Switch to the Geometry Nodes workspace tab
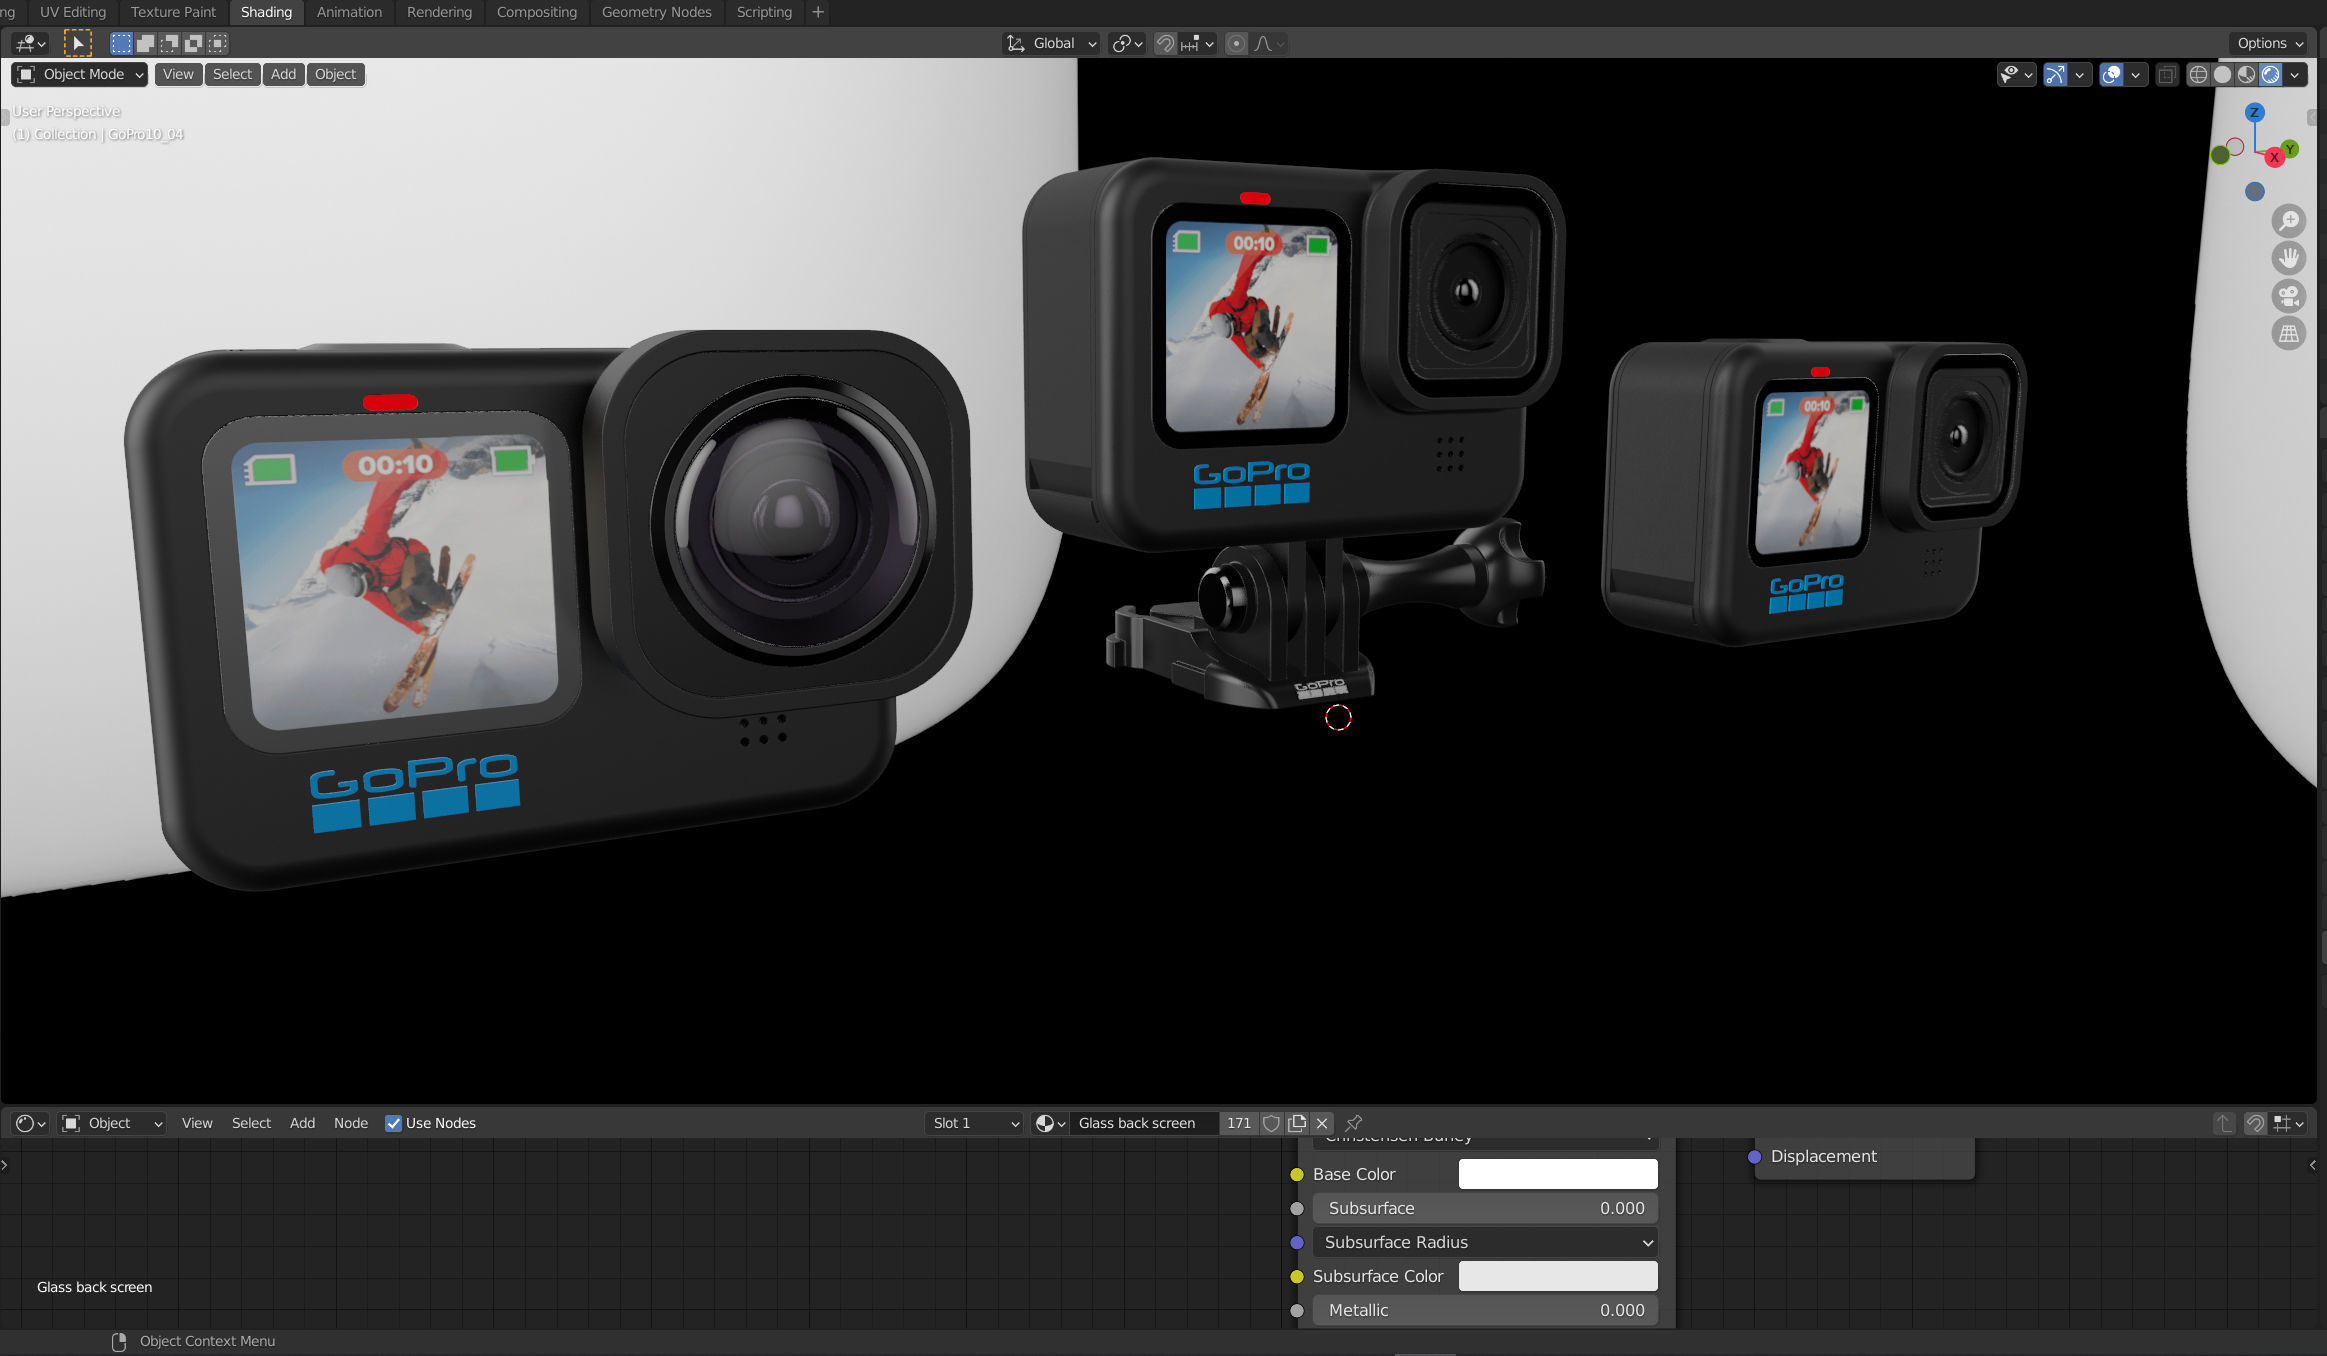Screen dimensions: 2327x1356 click(x=656, y=12)
